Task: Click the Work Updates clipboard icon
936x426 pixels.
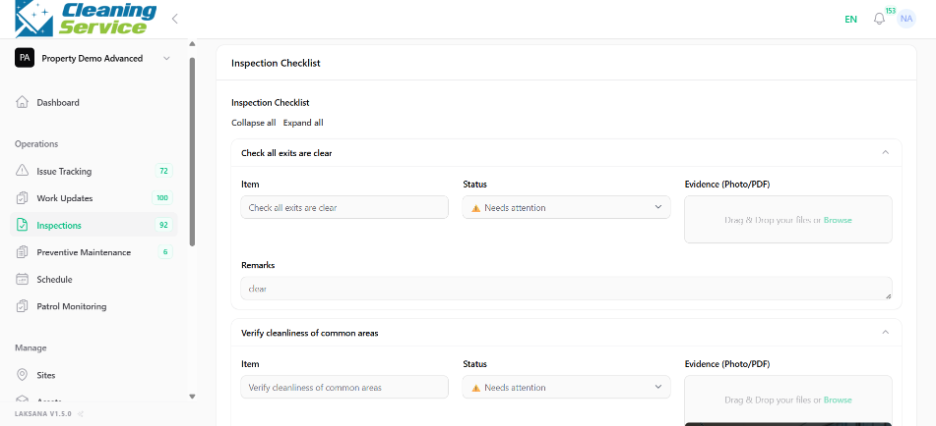Action: pos(22,198)
